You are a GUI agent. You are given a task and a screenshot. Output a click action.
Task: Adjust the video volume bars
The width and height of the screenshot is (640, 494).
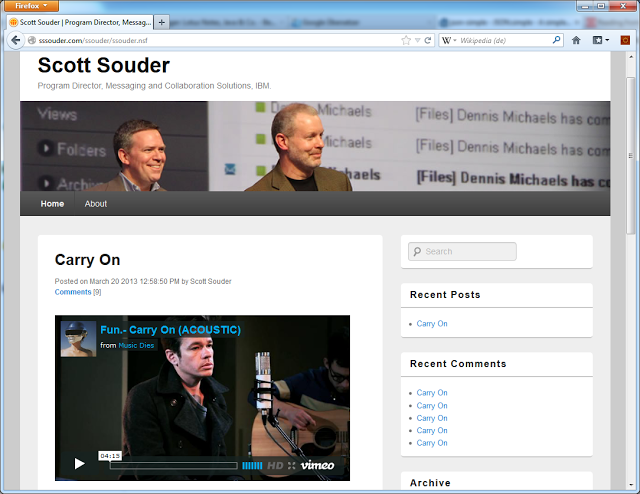coord(252,465)
